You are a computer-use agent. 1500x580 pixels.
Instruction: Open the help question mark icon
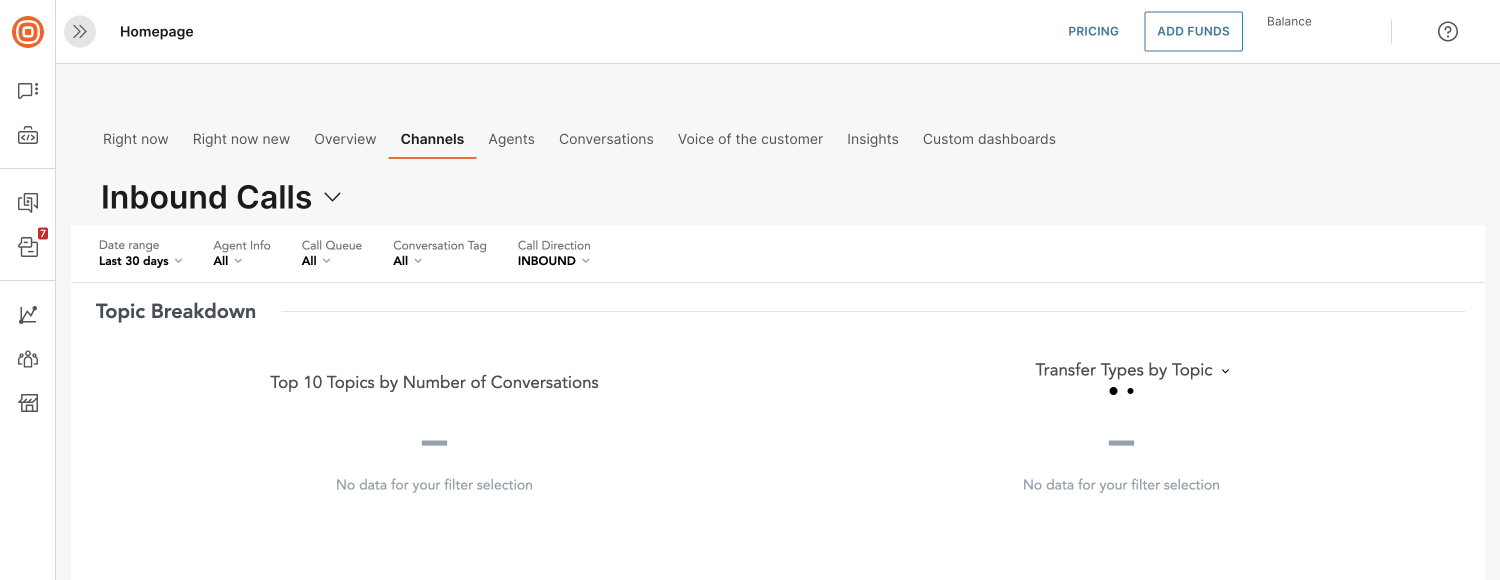pos(1447,32)
